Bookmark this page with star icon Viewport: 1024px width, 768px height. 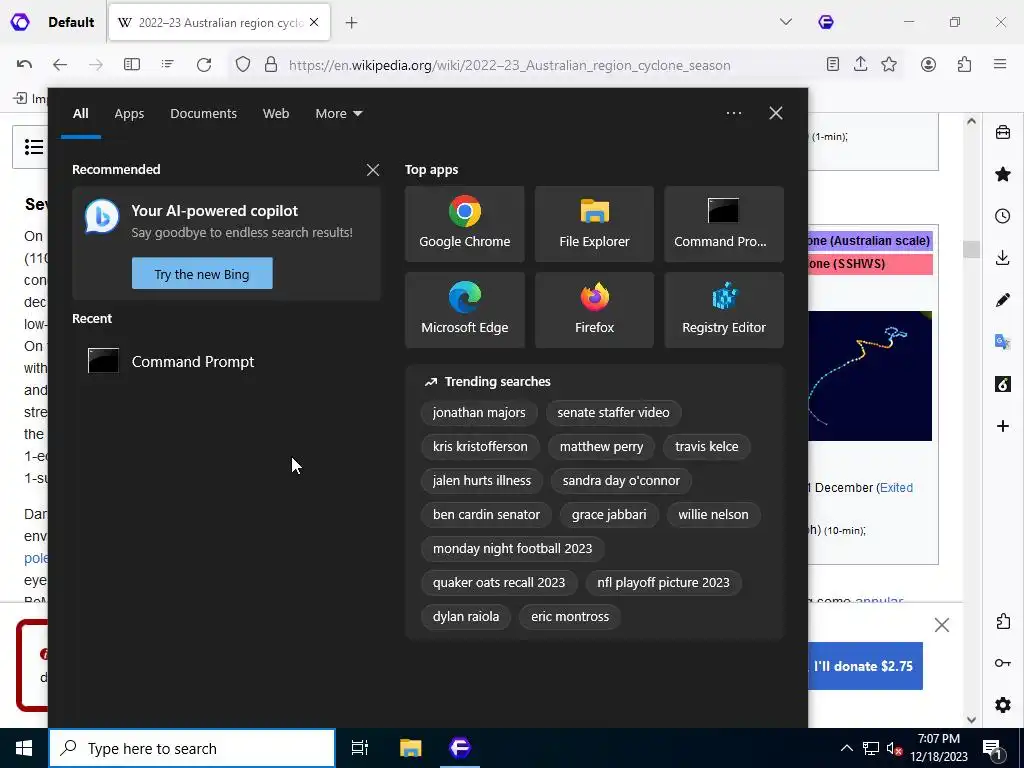889,64
